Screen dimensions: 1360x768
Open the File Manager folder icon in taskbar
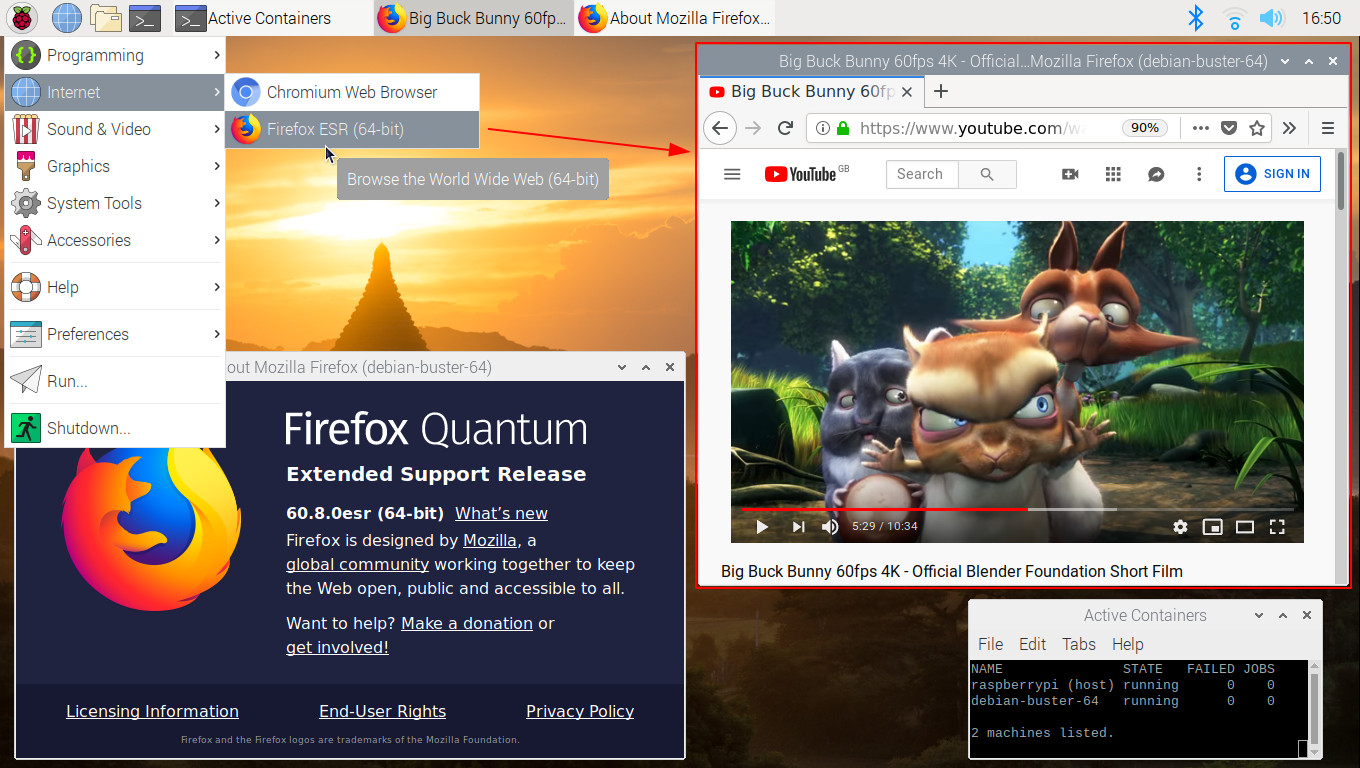click(x=105, y=18)
